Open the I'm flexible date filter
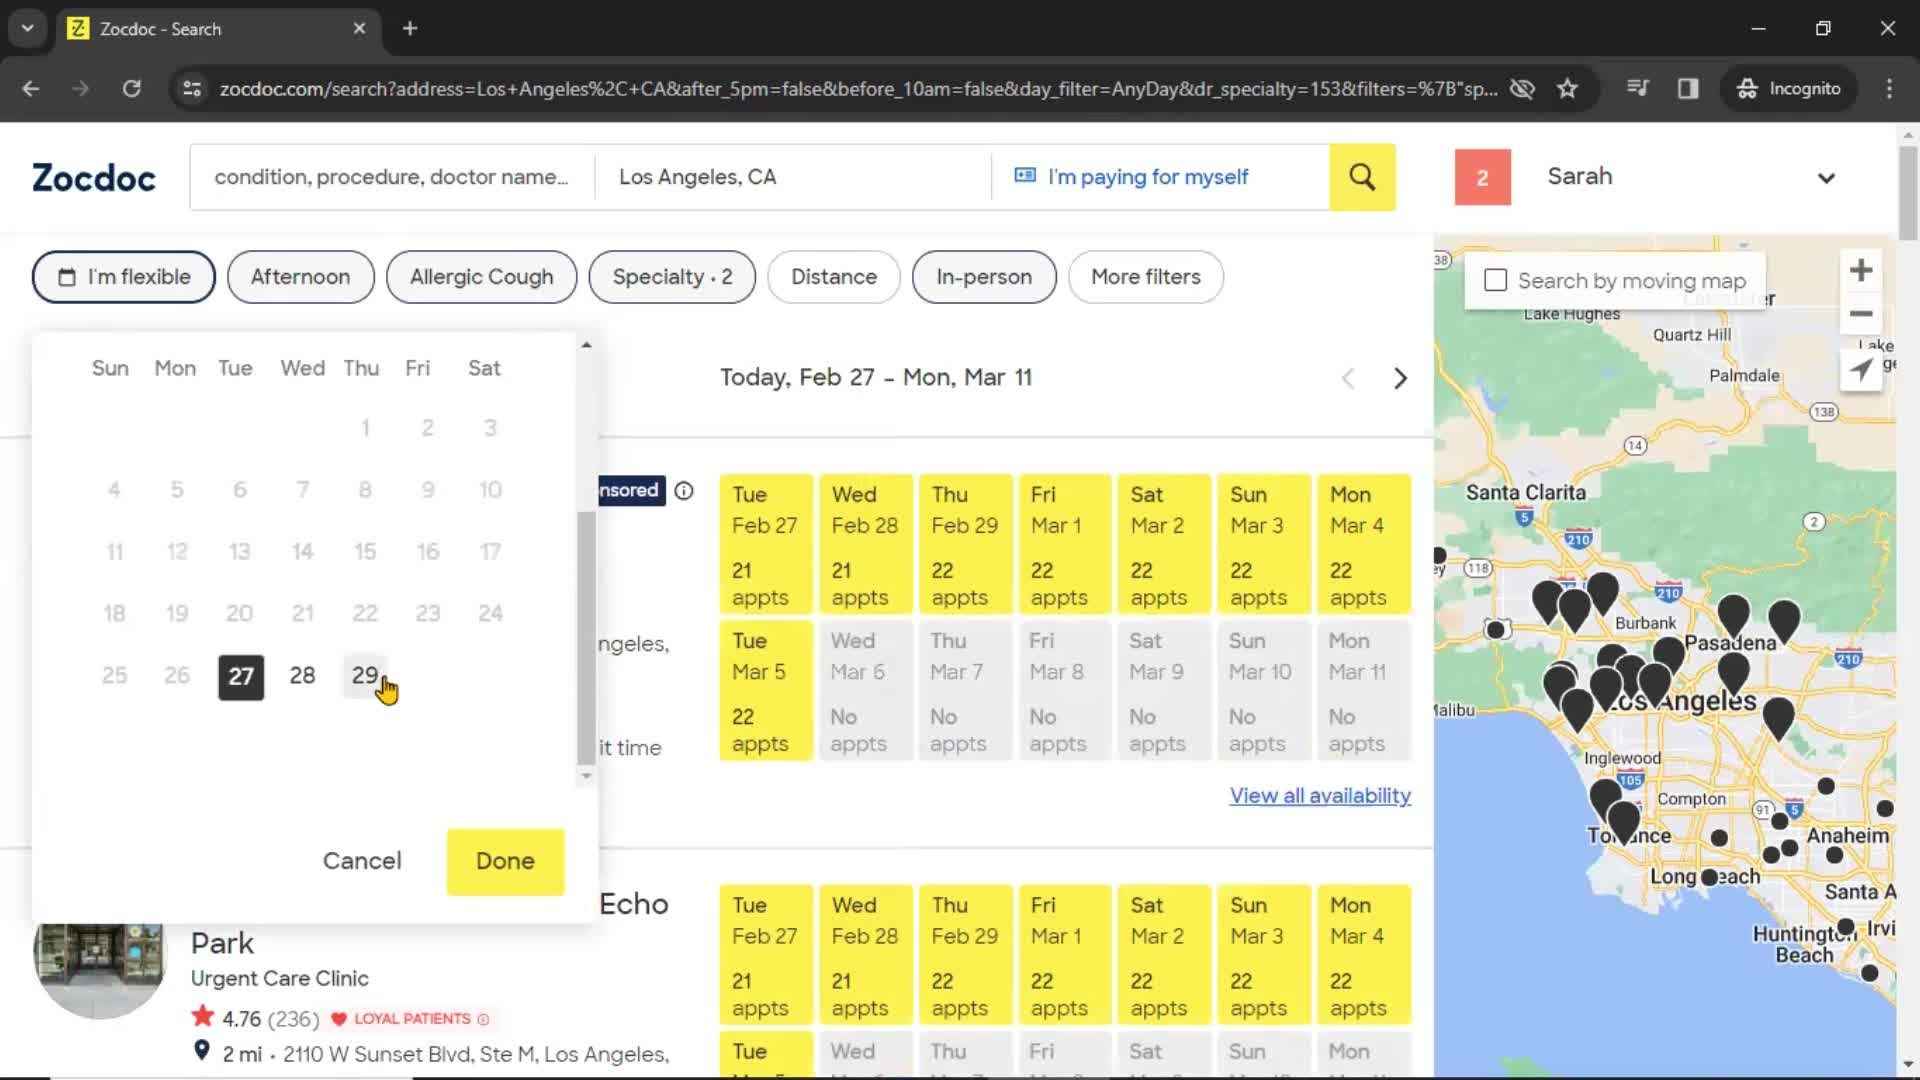This screenshot has height=1080, width=1920. pyautogui.click(x=124, y=277)
